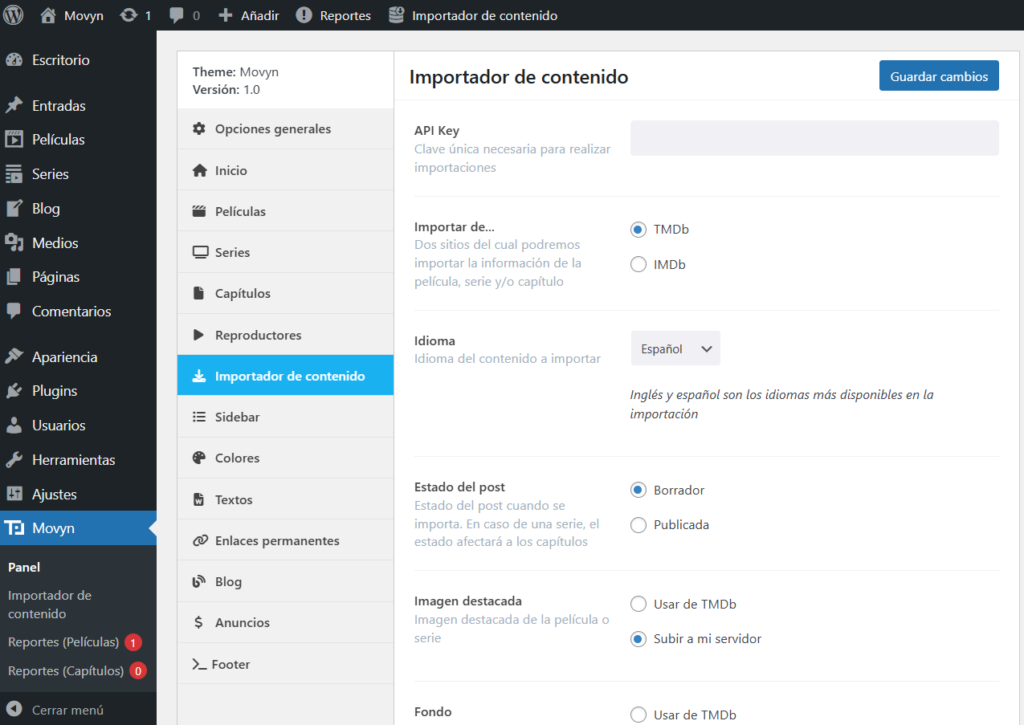The height and width of the screenshot is (725, 1024).
Task: Click the Guardar cambios button
Action: tap(938, 75)
